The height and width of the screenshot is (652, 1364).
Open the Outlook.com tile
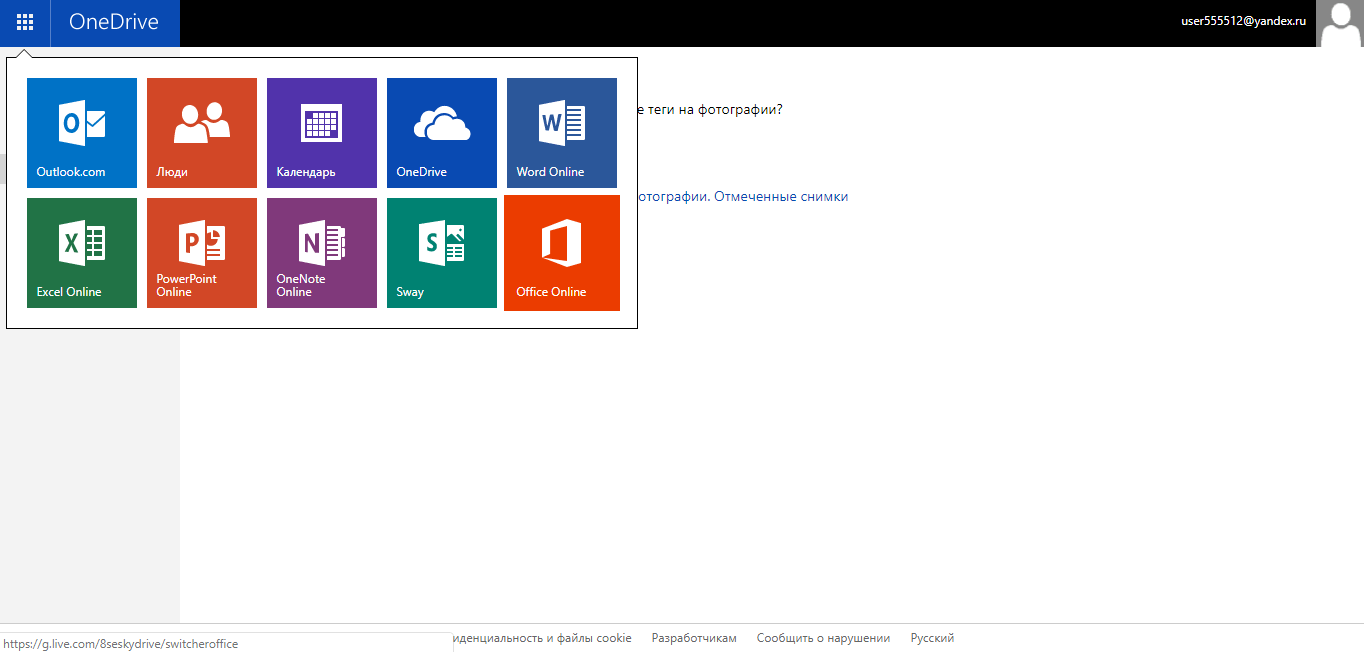pyautogui.click(x=82, y=133)
